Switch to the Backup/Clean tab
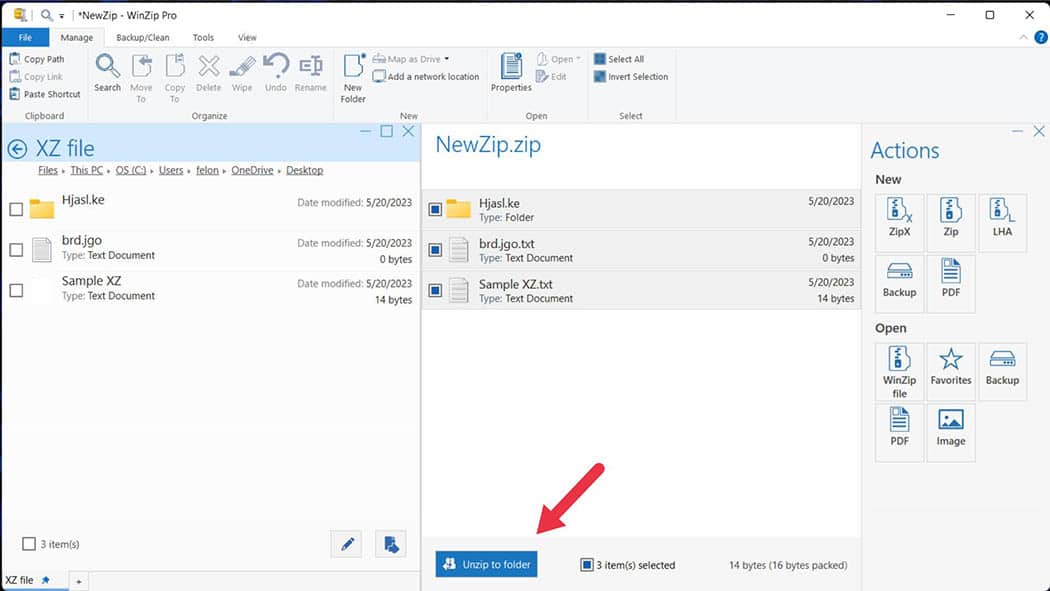 [x=143, y=37]
